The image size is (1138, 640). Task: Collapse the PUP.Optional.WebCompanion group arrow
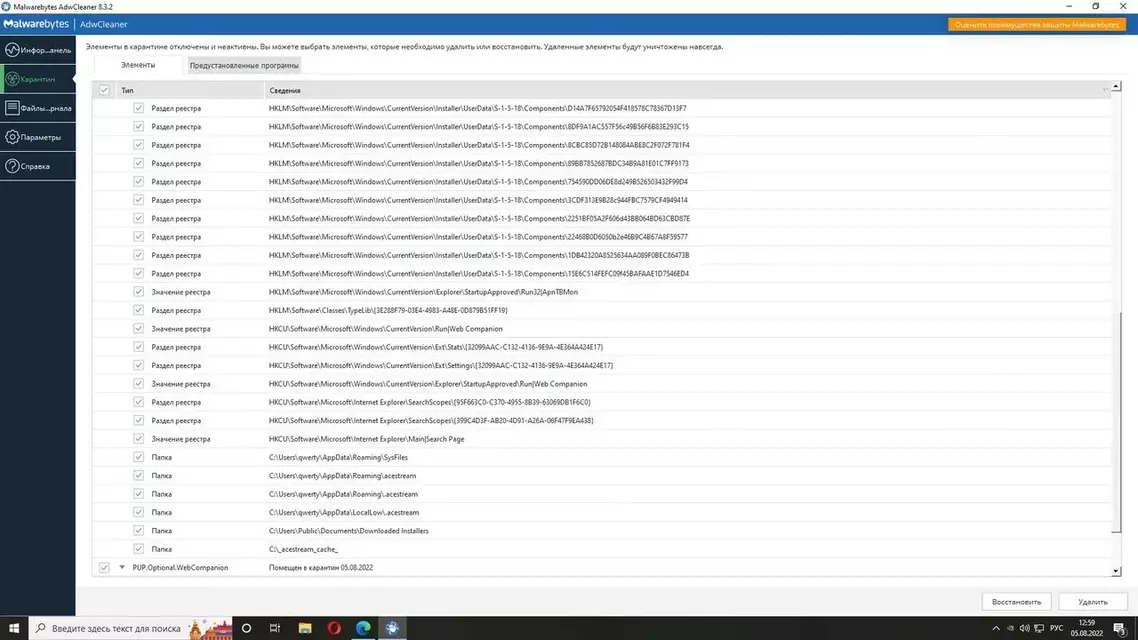pos(122,567)
